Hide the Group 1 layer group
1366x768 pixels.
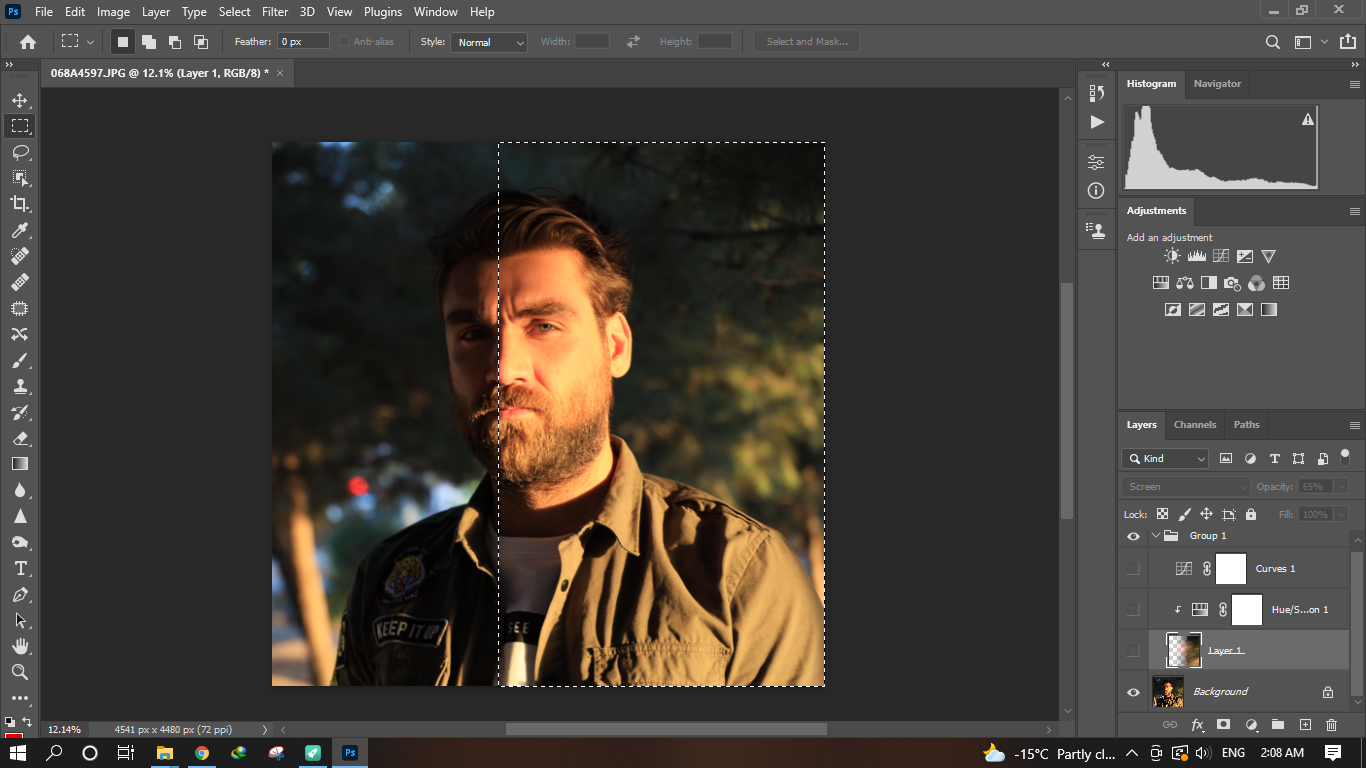click(1133, 536)
